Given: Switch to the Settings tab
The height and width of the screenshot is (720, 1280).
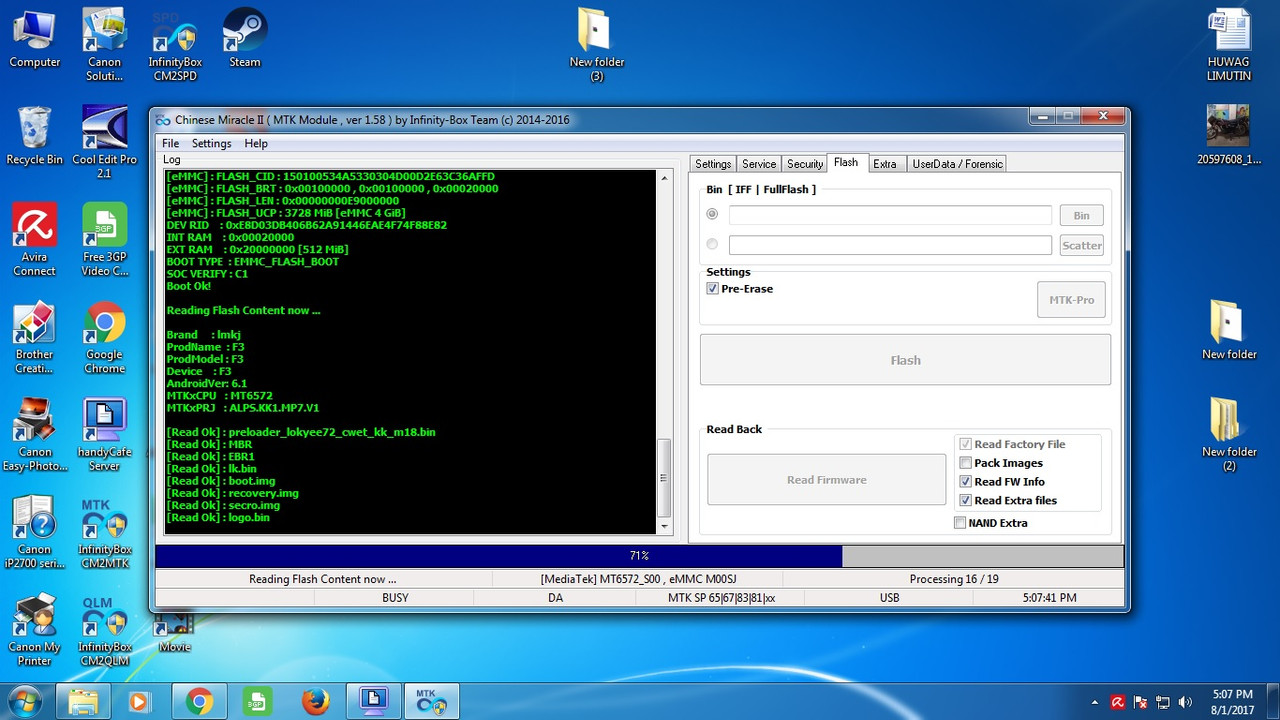Looking at the screenshot, I should [713, 164].
